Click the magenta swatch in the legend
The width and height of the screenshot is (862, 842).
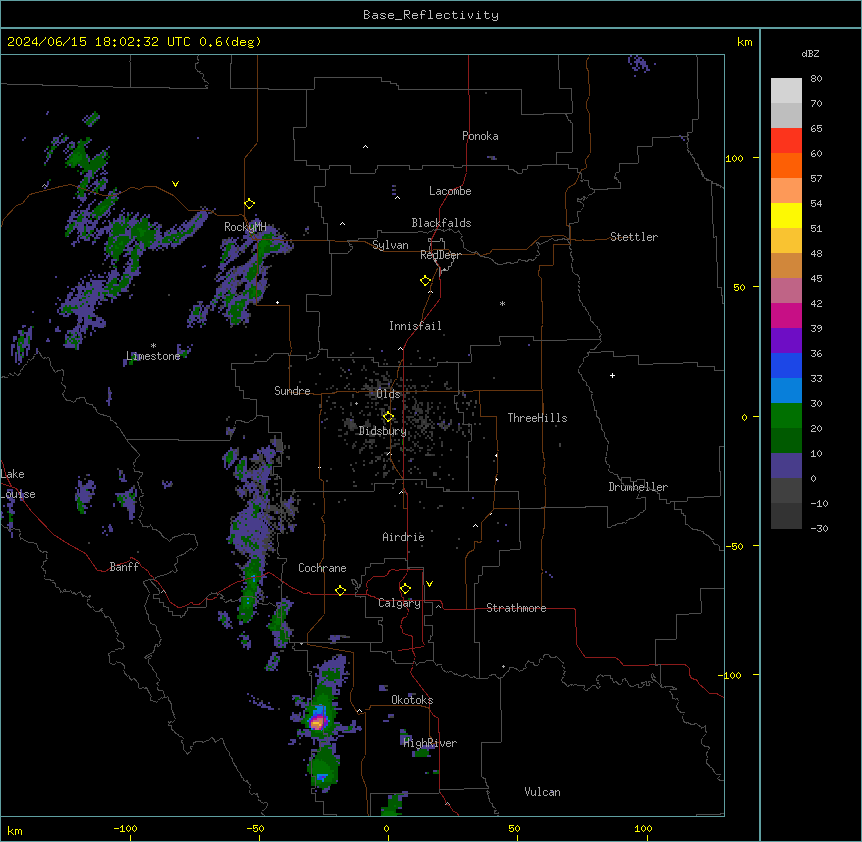[x=786, y=315]
